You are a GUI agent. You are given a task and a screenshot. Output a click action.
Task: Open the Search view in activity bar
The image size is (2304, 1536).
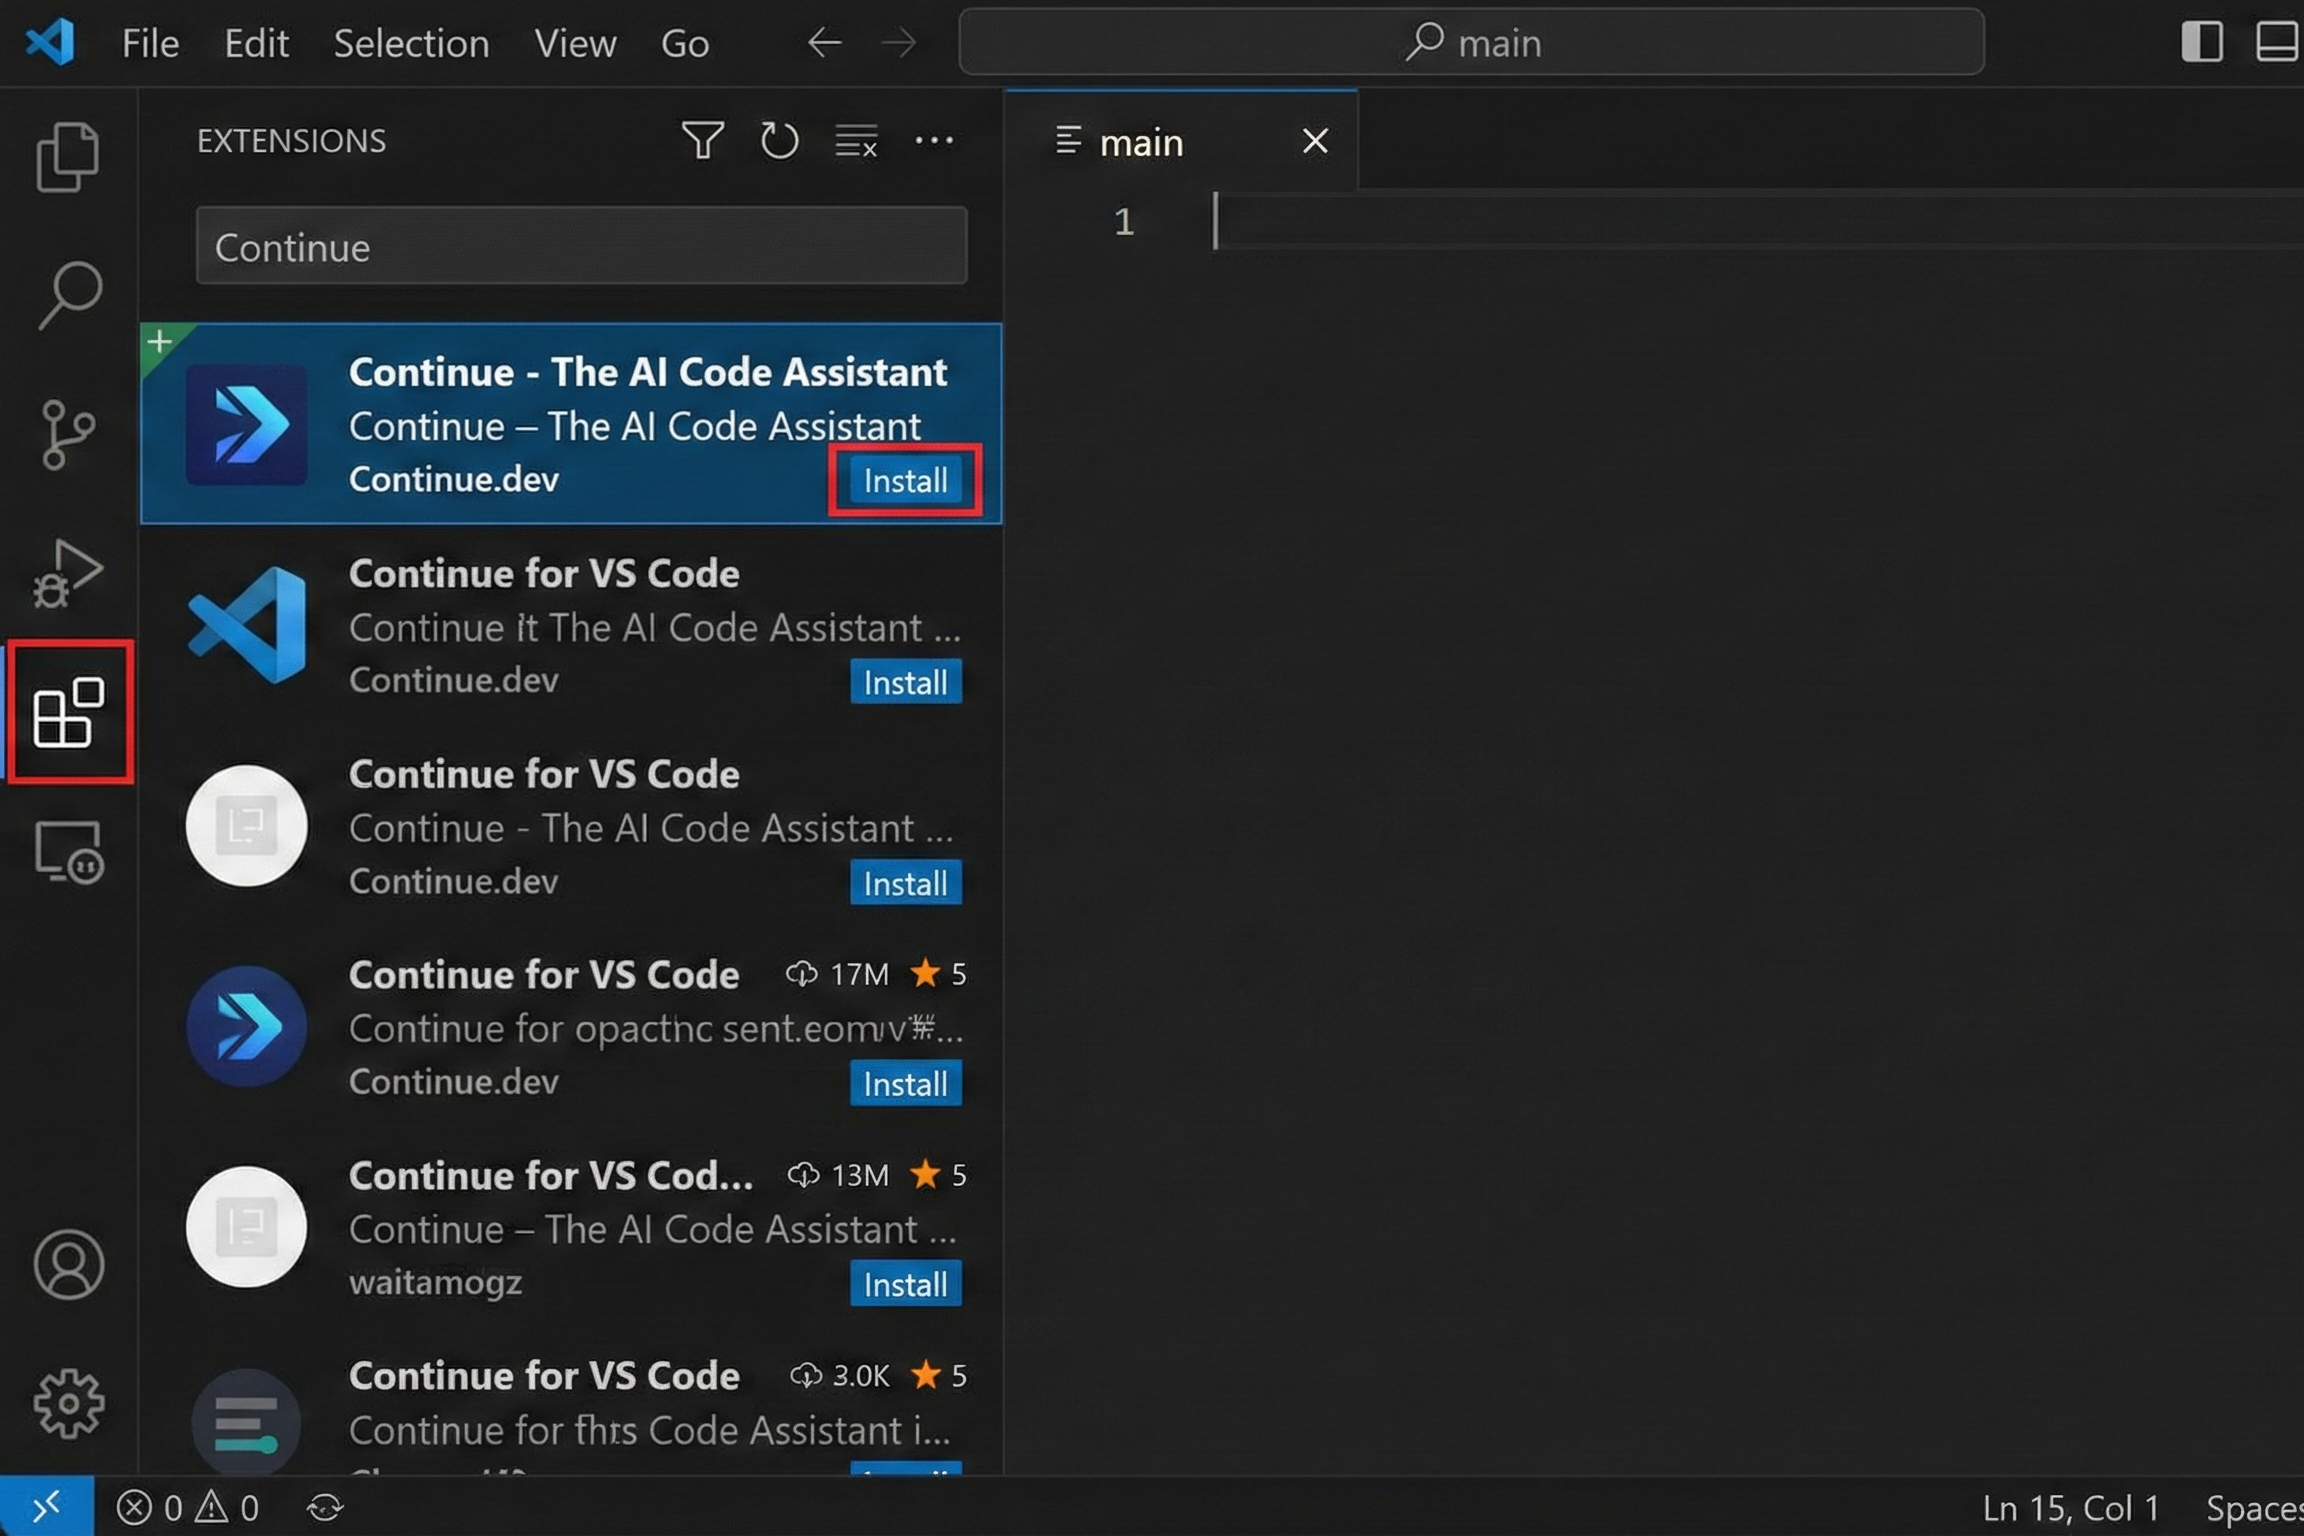coord(69,294)
